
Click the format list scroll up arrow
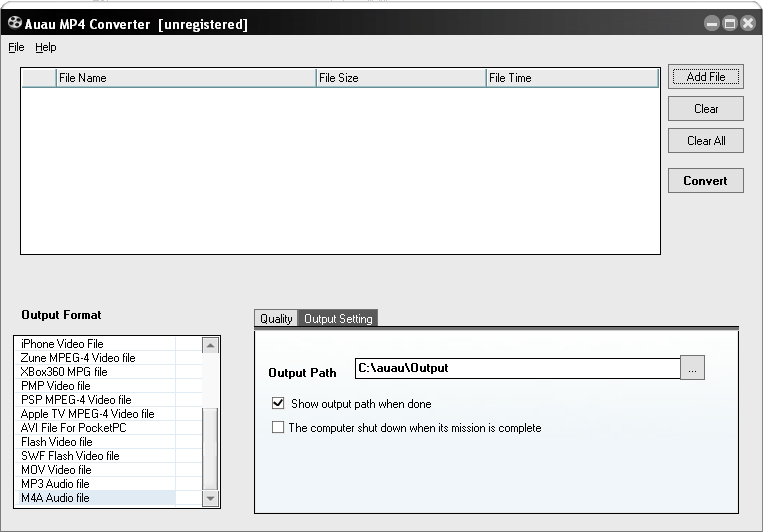210,345
